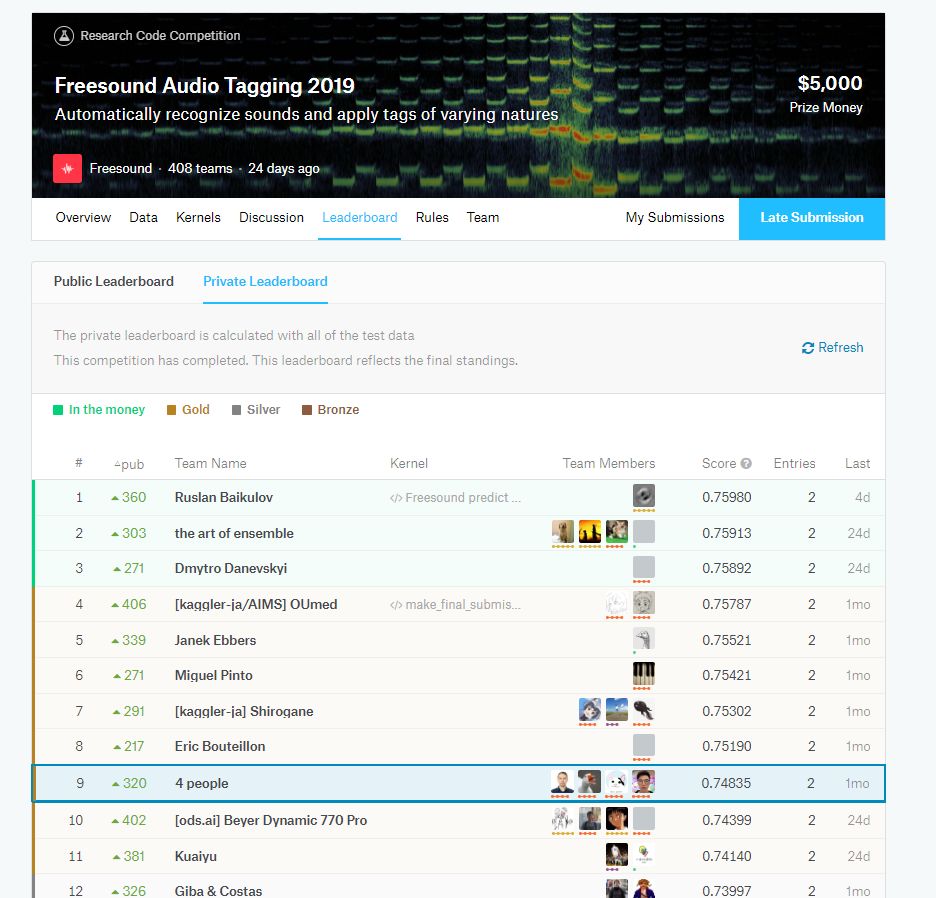
Task: Click the [kaggler-ja] Shirogane team name
Action: pyautogui.click(x=244, y=711)
